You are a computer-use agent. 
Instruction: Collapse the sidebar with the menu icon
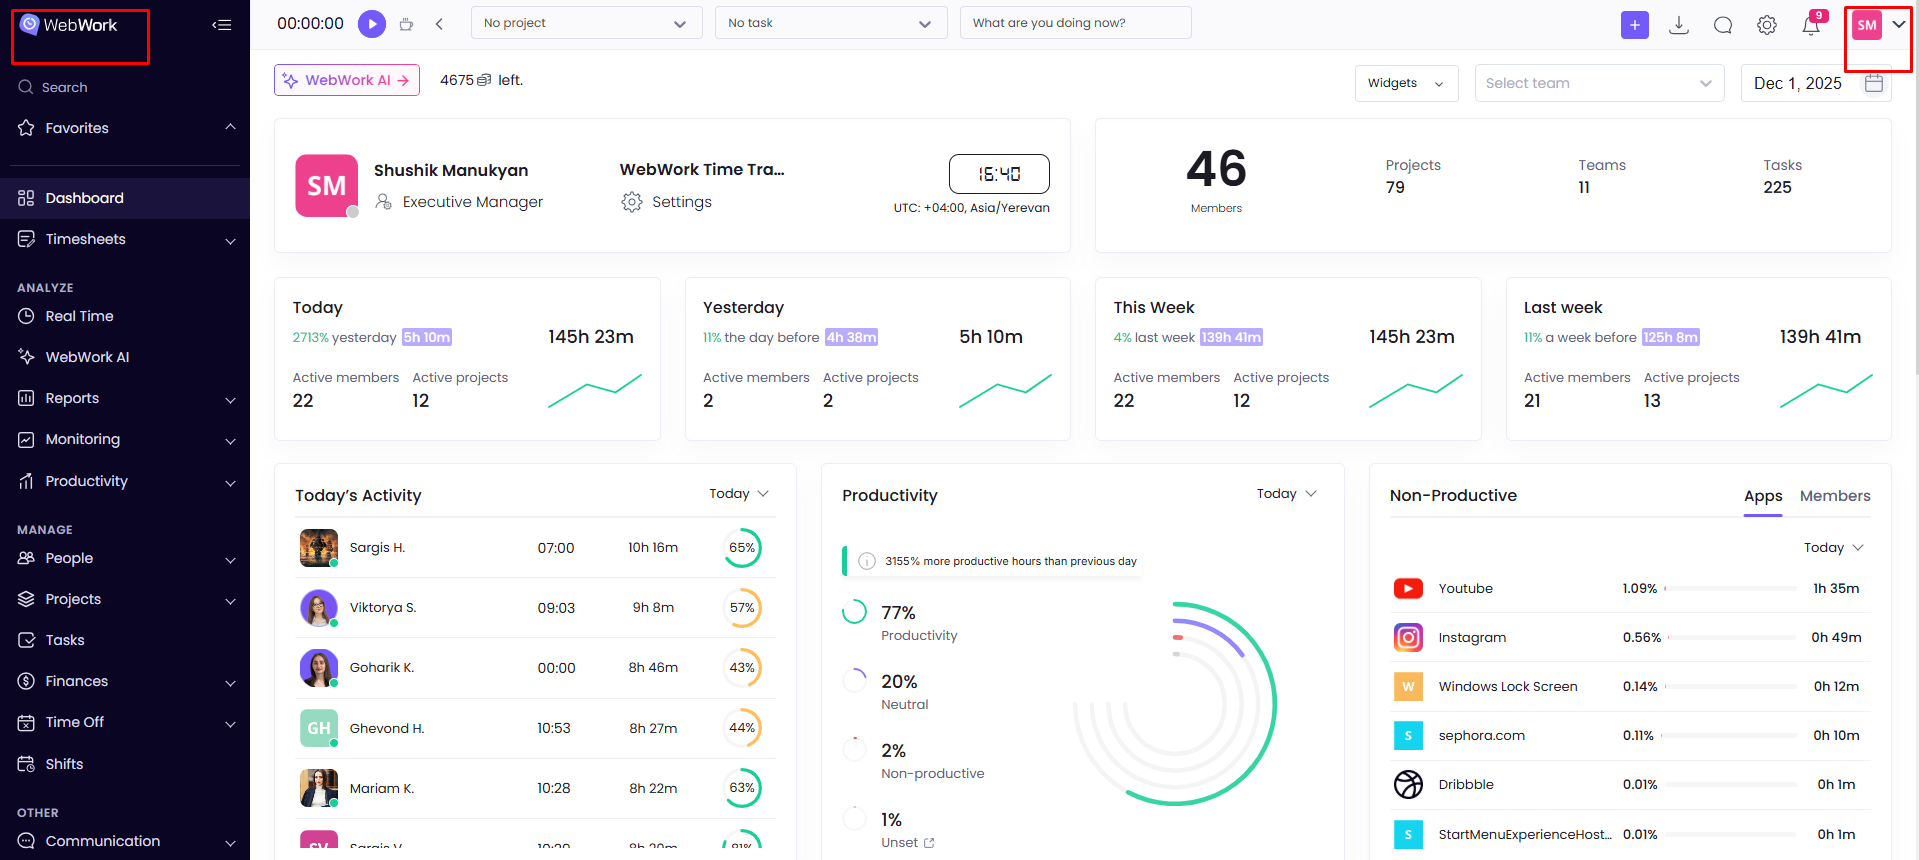[x=222, y=25]
